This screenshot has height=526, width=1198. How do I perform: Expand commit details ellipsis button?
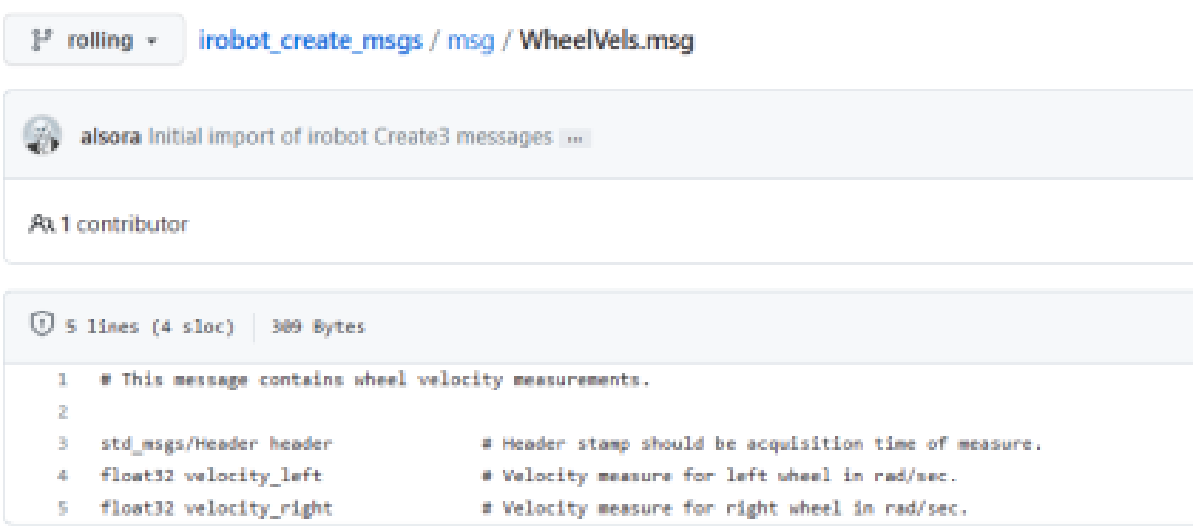[x=575, y=138]
